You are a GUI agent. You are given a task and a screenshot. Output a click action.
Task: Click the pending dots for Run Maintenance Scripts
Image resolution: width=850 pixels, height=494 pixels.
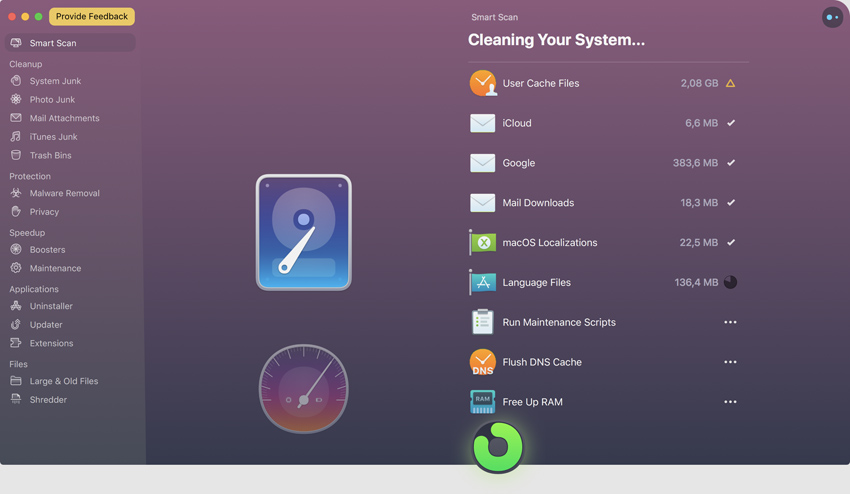tap(730, 322)
